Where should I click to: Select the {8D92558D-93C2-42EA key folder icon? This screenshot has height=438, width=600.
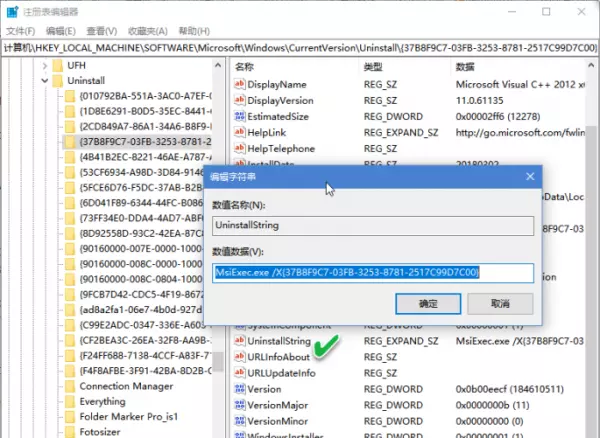70,233
